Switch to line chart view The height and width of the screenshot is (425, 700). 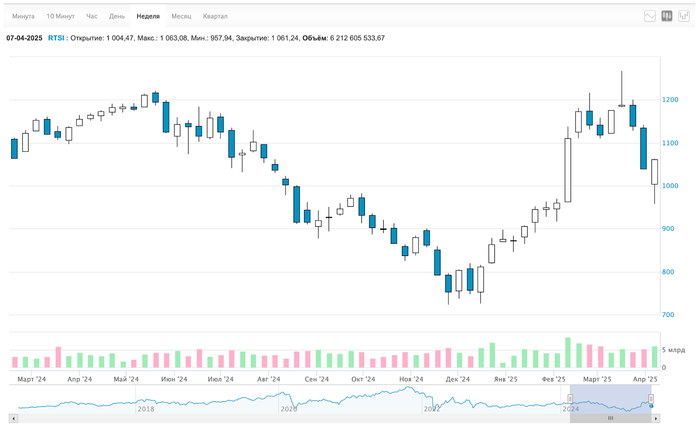click(650, 16)
